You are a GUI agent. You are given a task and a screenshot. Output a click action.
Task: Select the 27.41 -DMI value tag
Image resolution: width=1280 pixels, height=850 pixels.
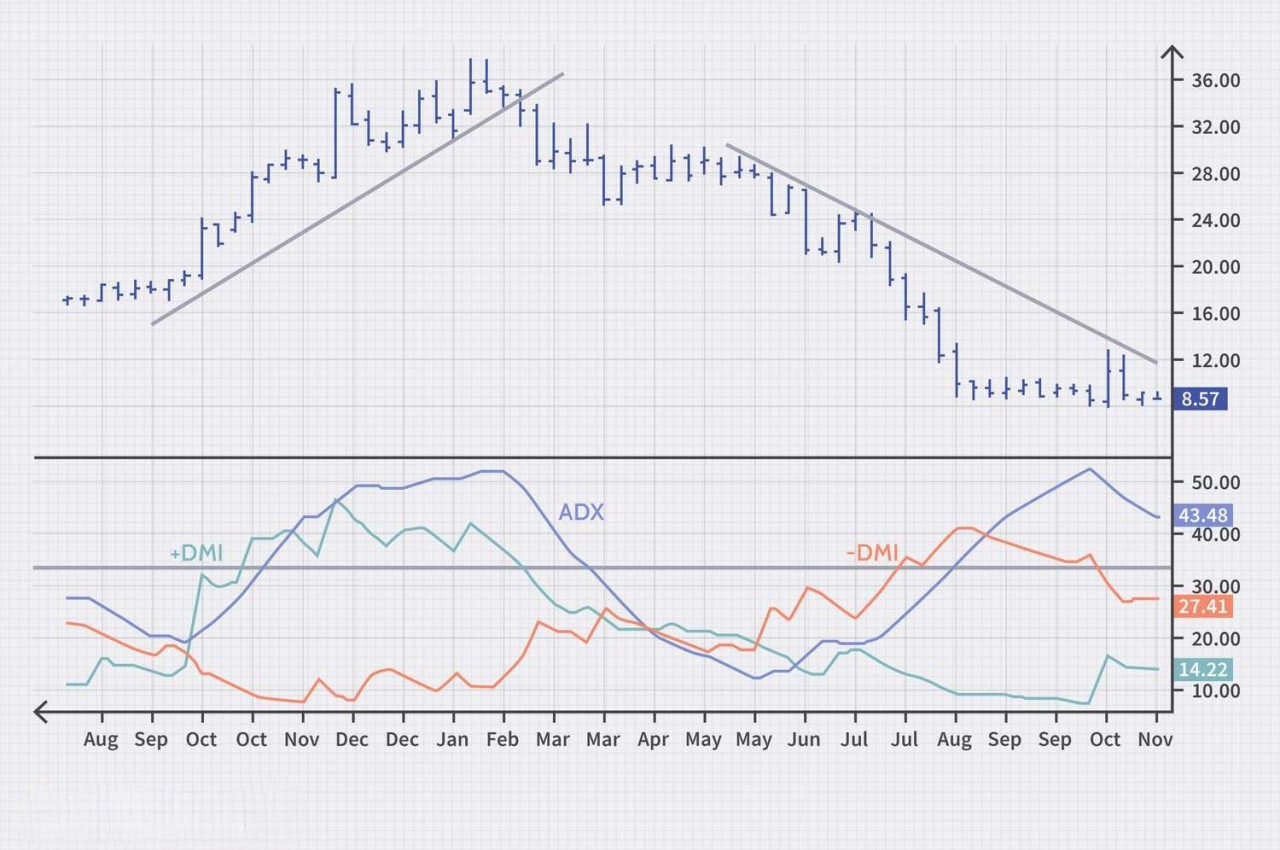(x=1204, y=606)
